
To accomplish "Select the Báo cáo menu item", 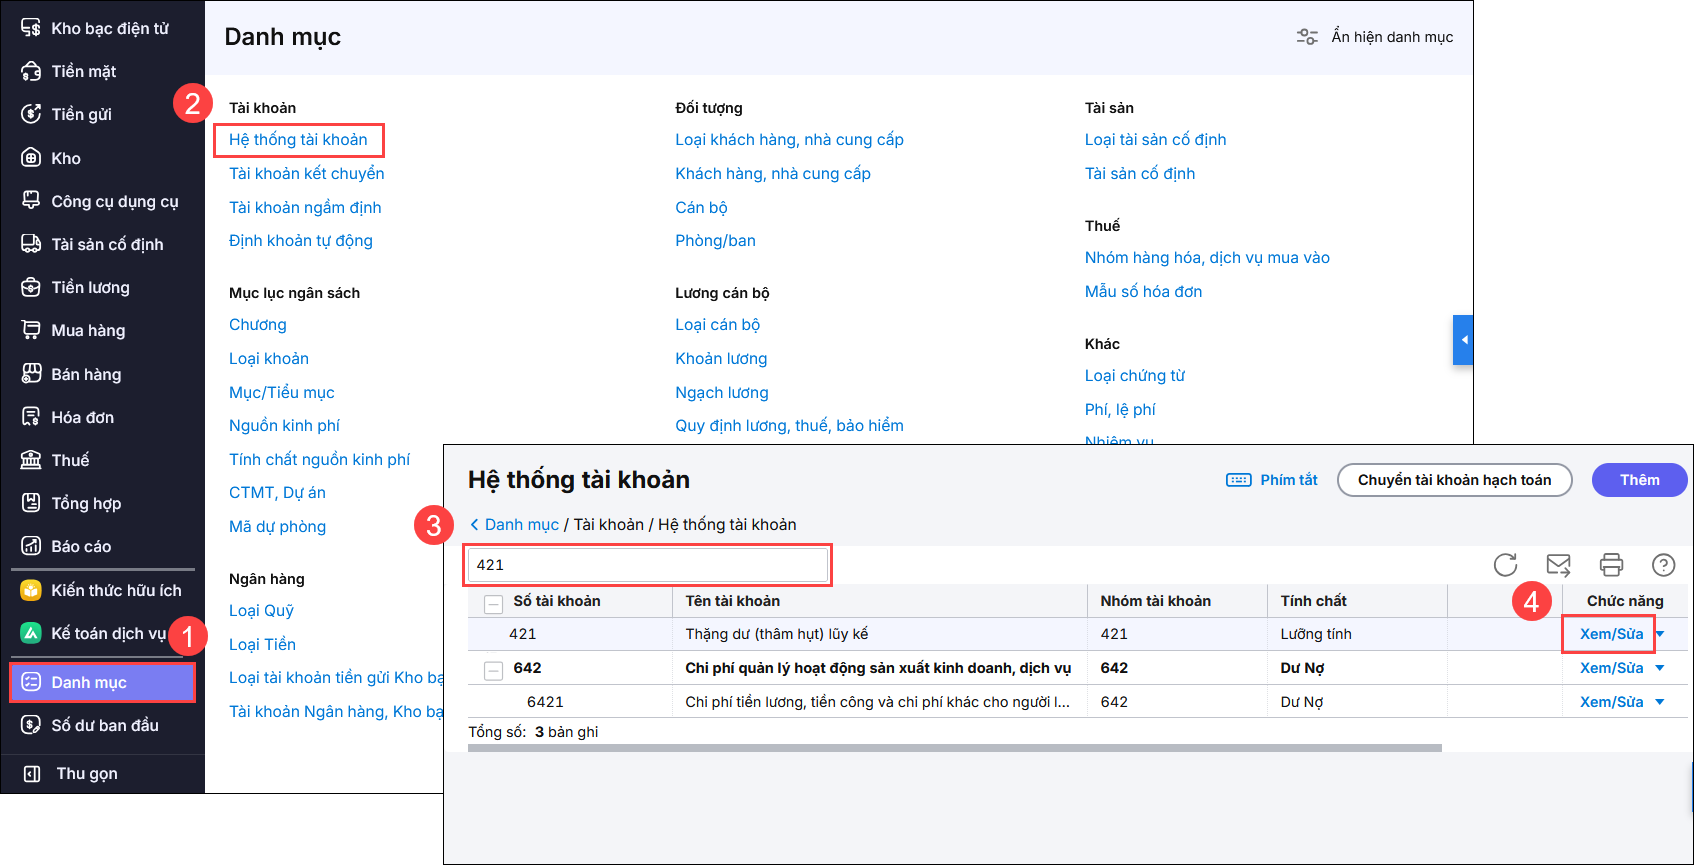I will [81, 546].
